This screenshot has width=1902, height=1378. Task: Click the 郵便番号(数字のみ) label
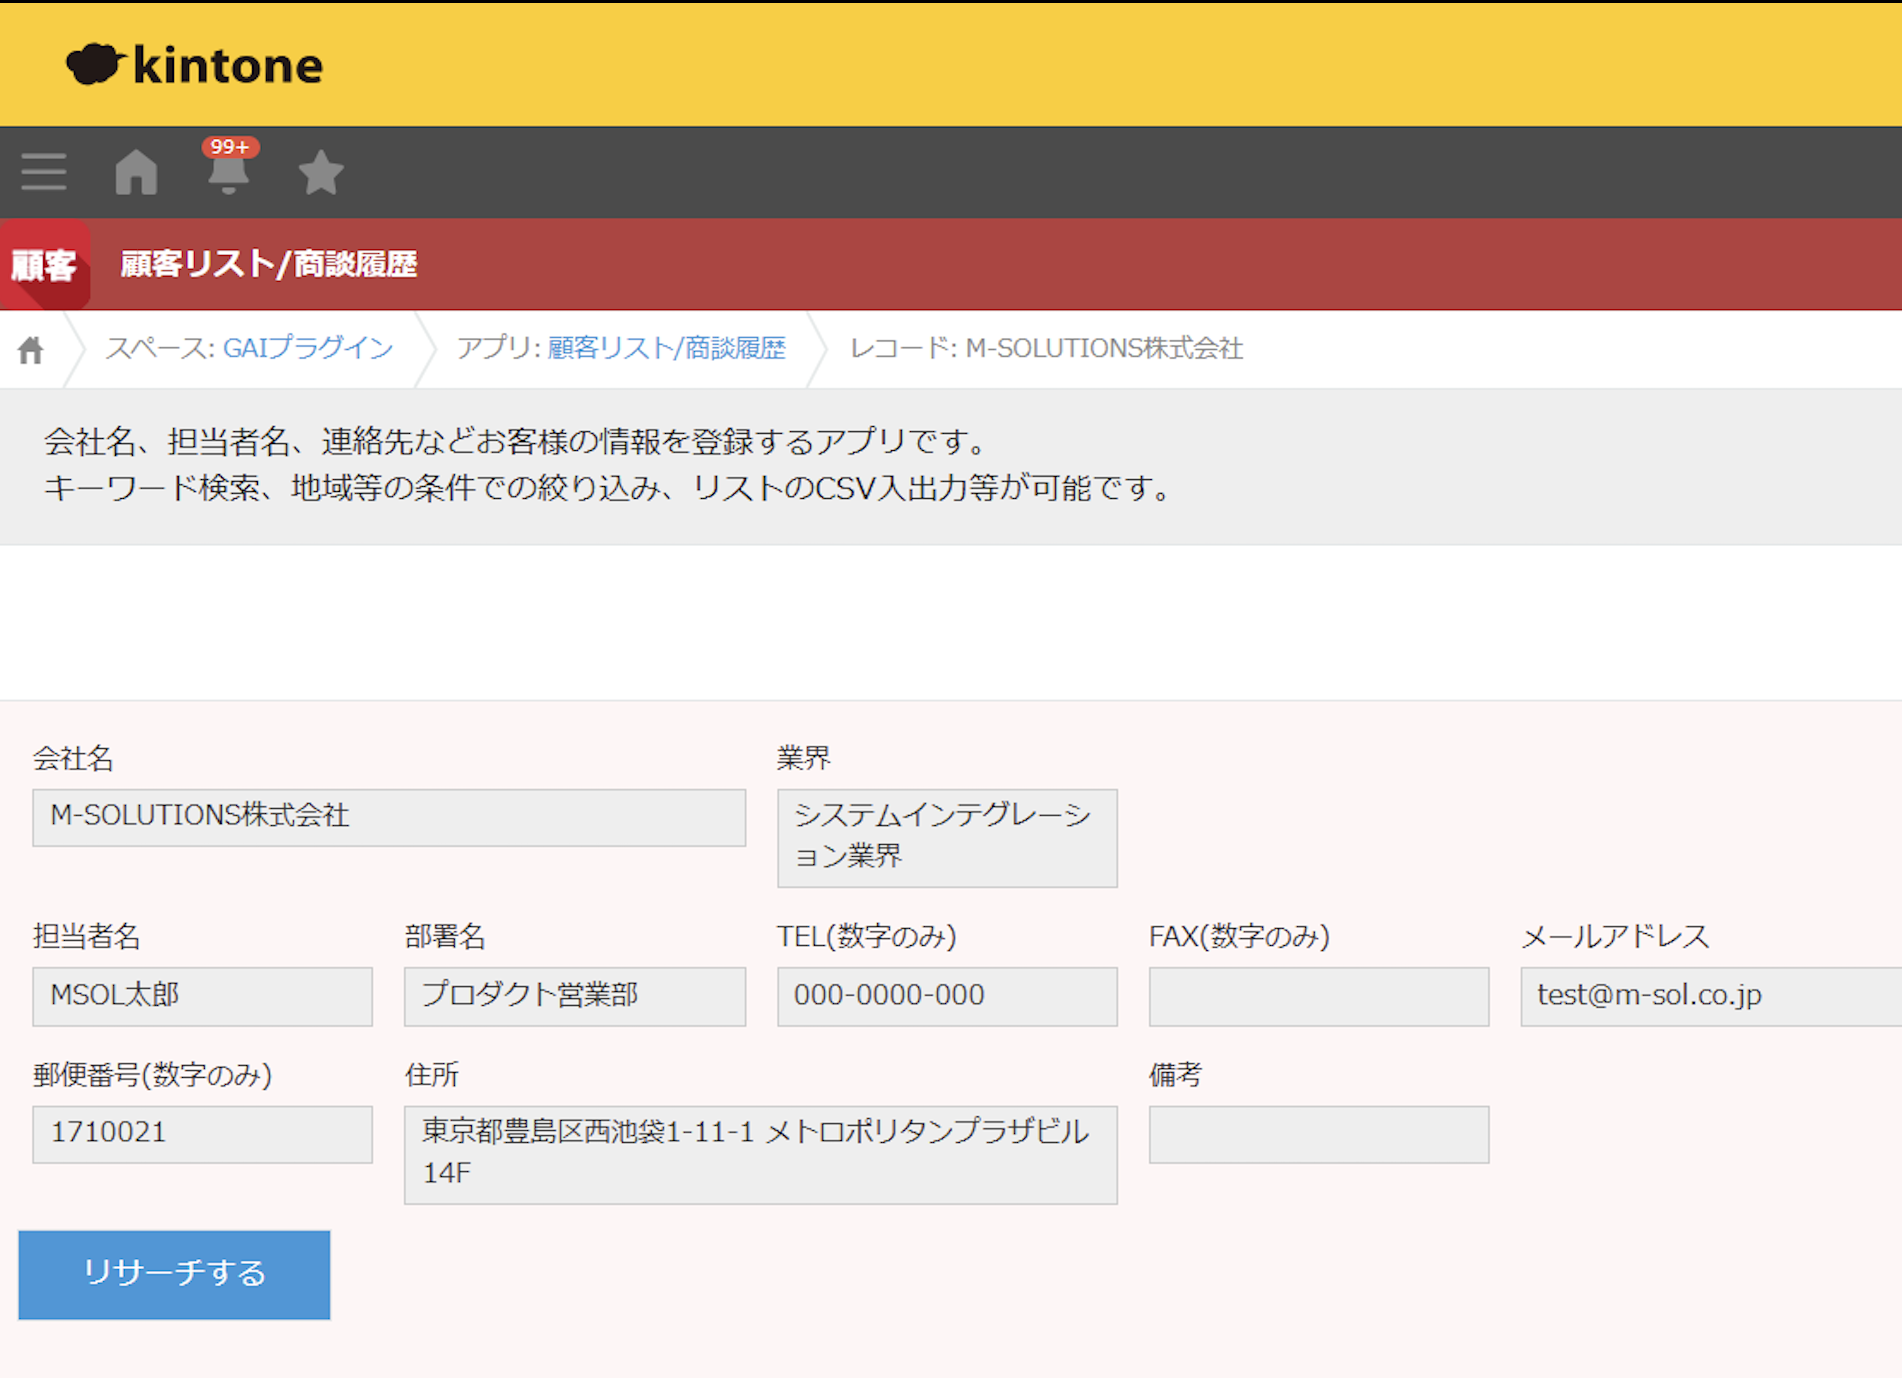click(x=152, y=1075)
